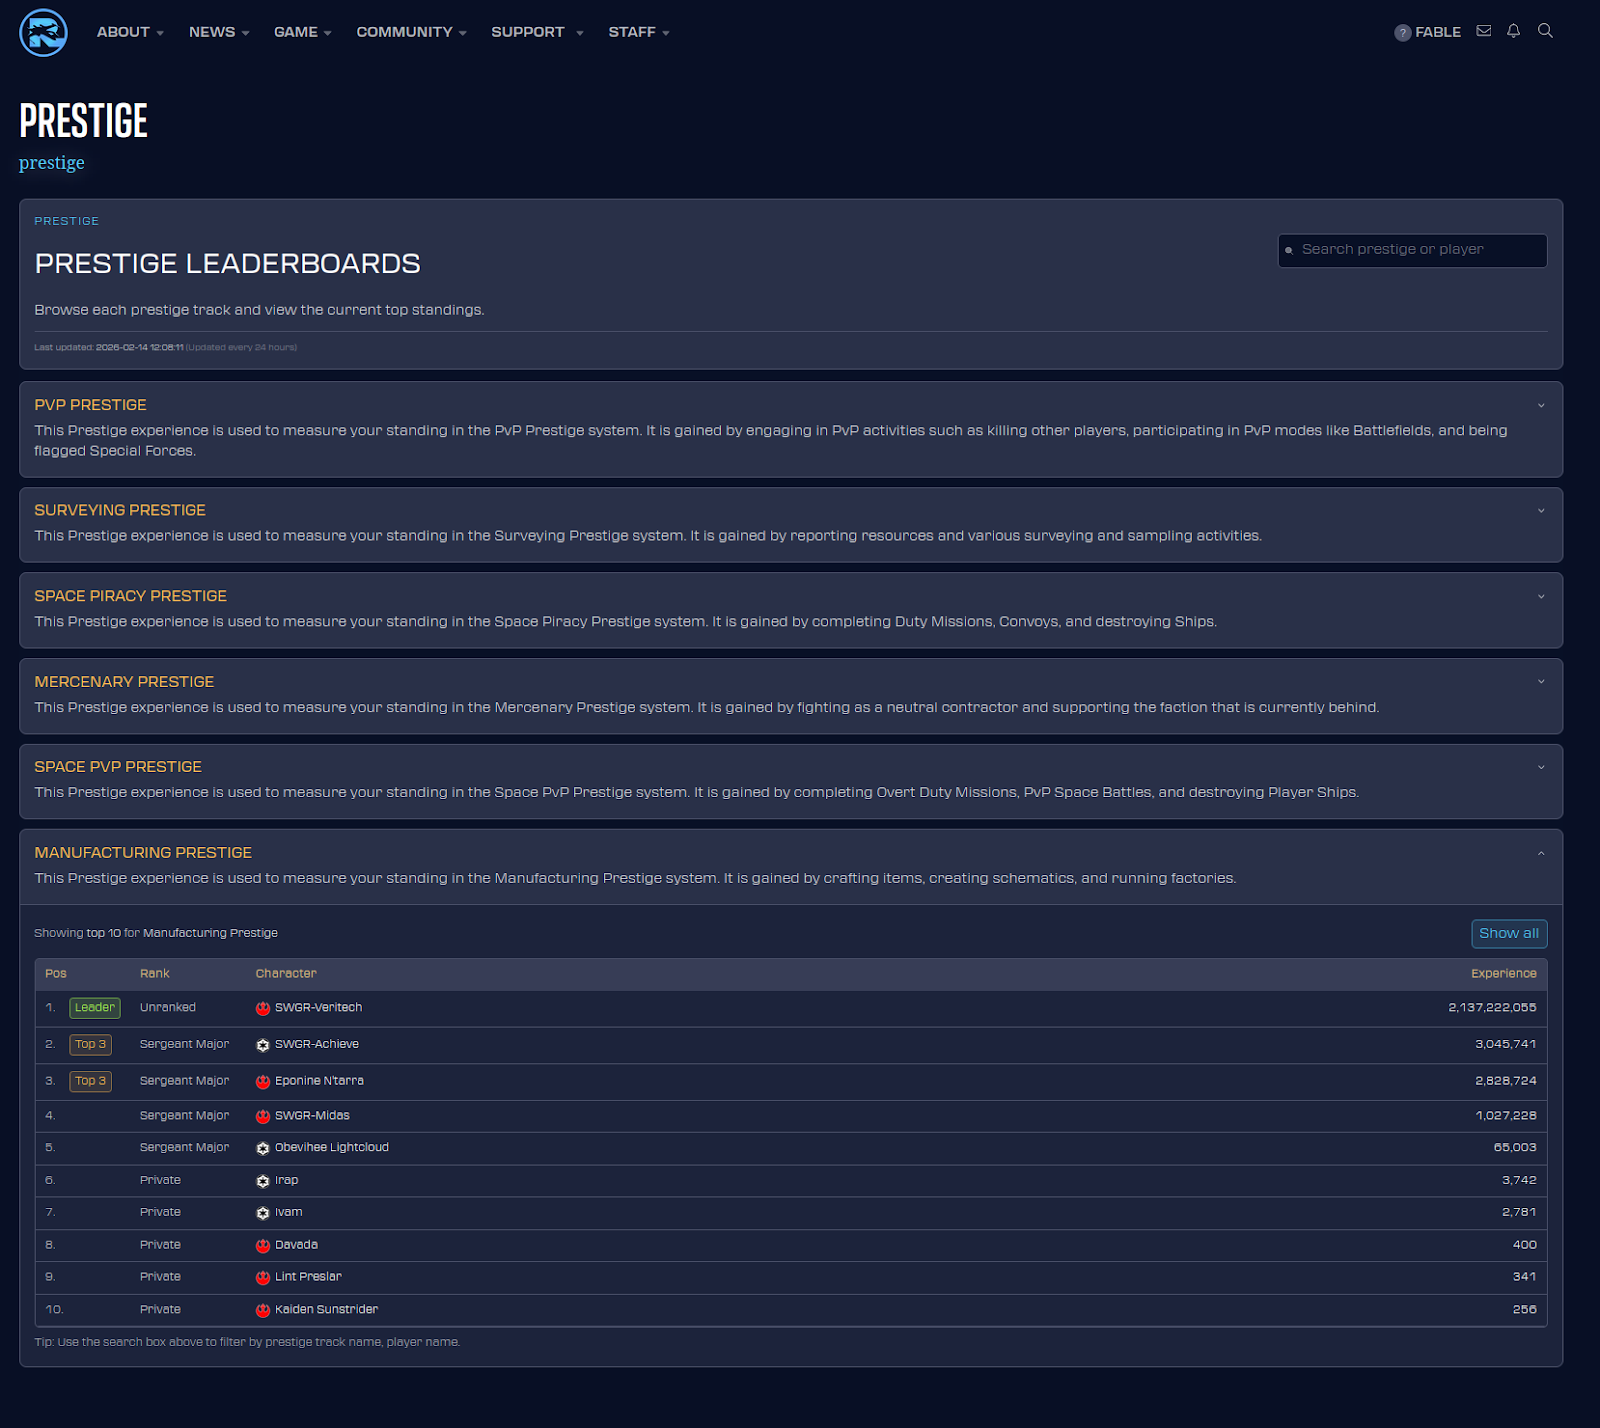Click the faction icon beside SWGR-Achieve

[263, 1045]
